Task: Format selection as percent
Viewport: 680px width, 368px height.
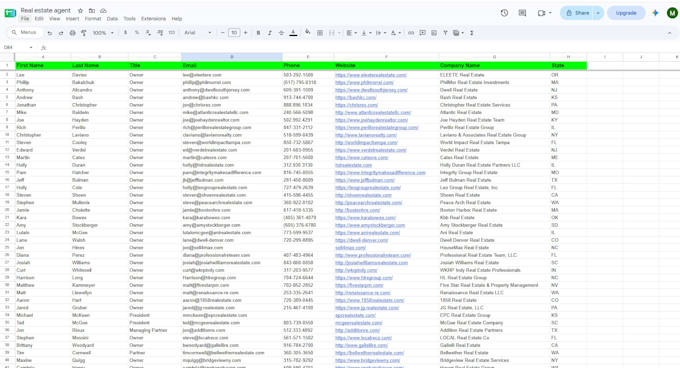Action: pyautogui.click(x=137, y=33)
